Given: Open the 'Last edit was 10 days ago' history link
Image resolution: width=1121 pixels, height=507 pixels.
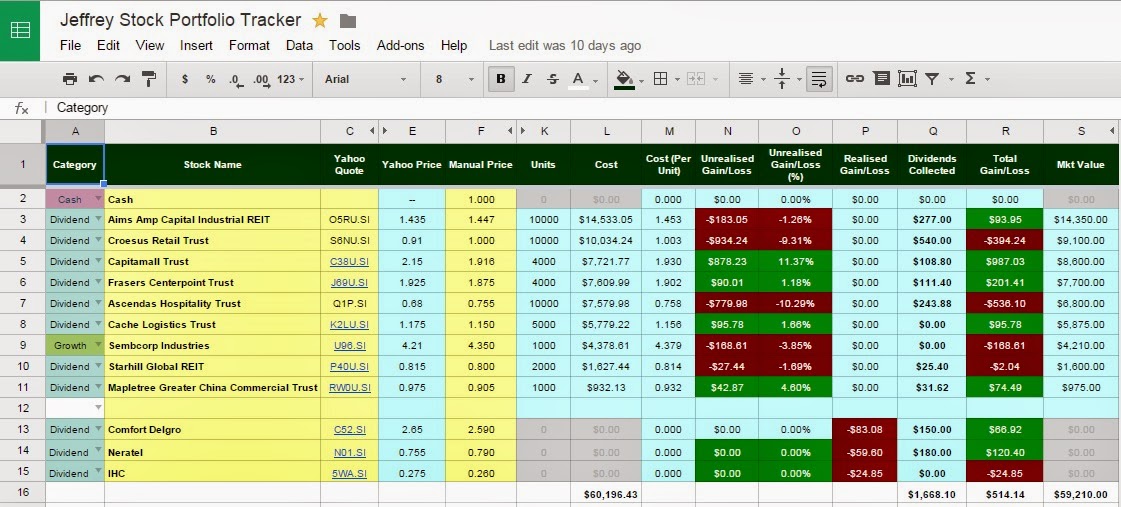Looking at the screenshot, I should (x=565, y=45).
